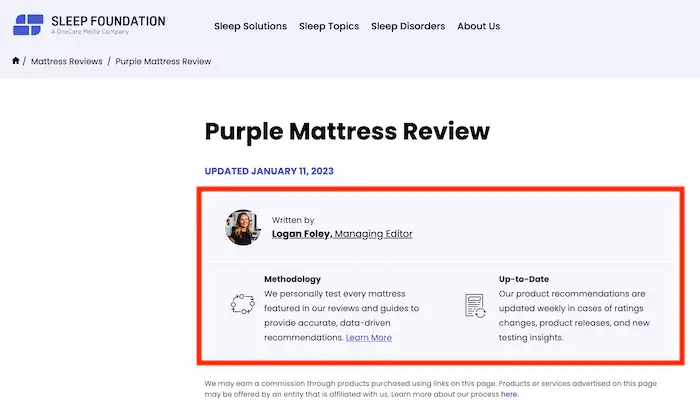700x414 pixels.
Task: Click the Up-to-Date document refresh icon
Action: (475, 305)
